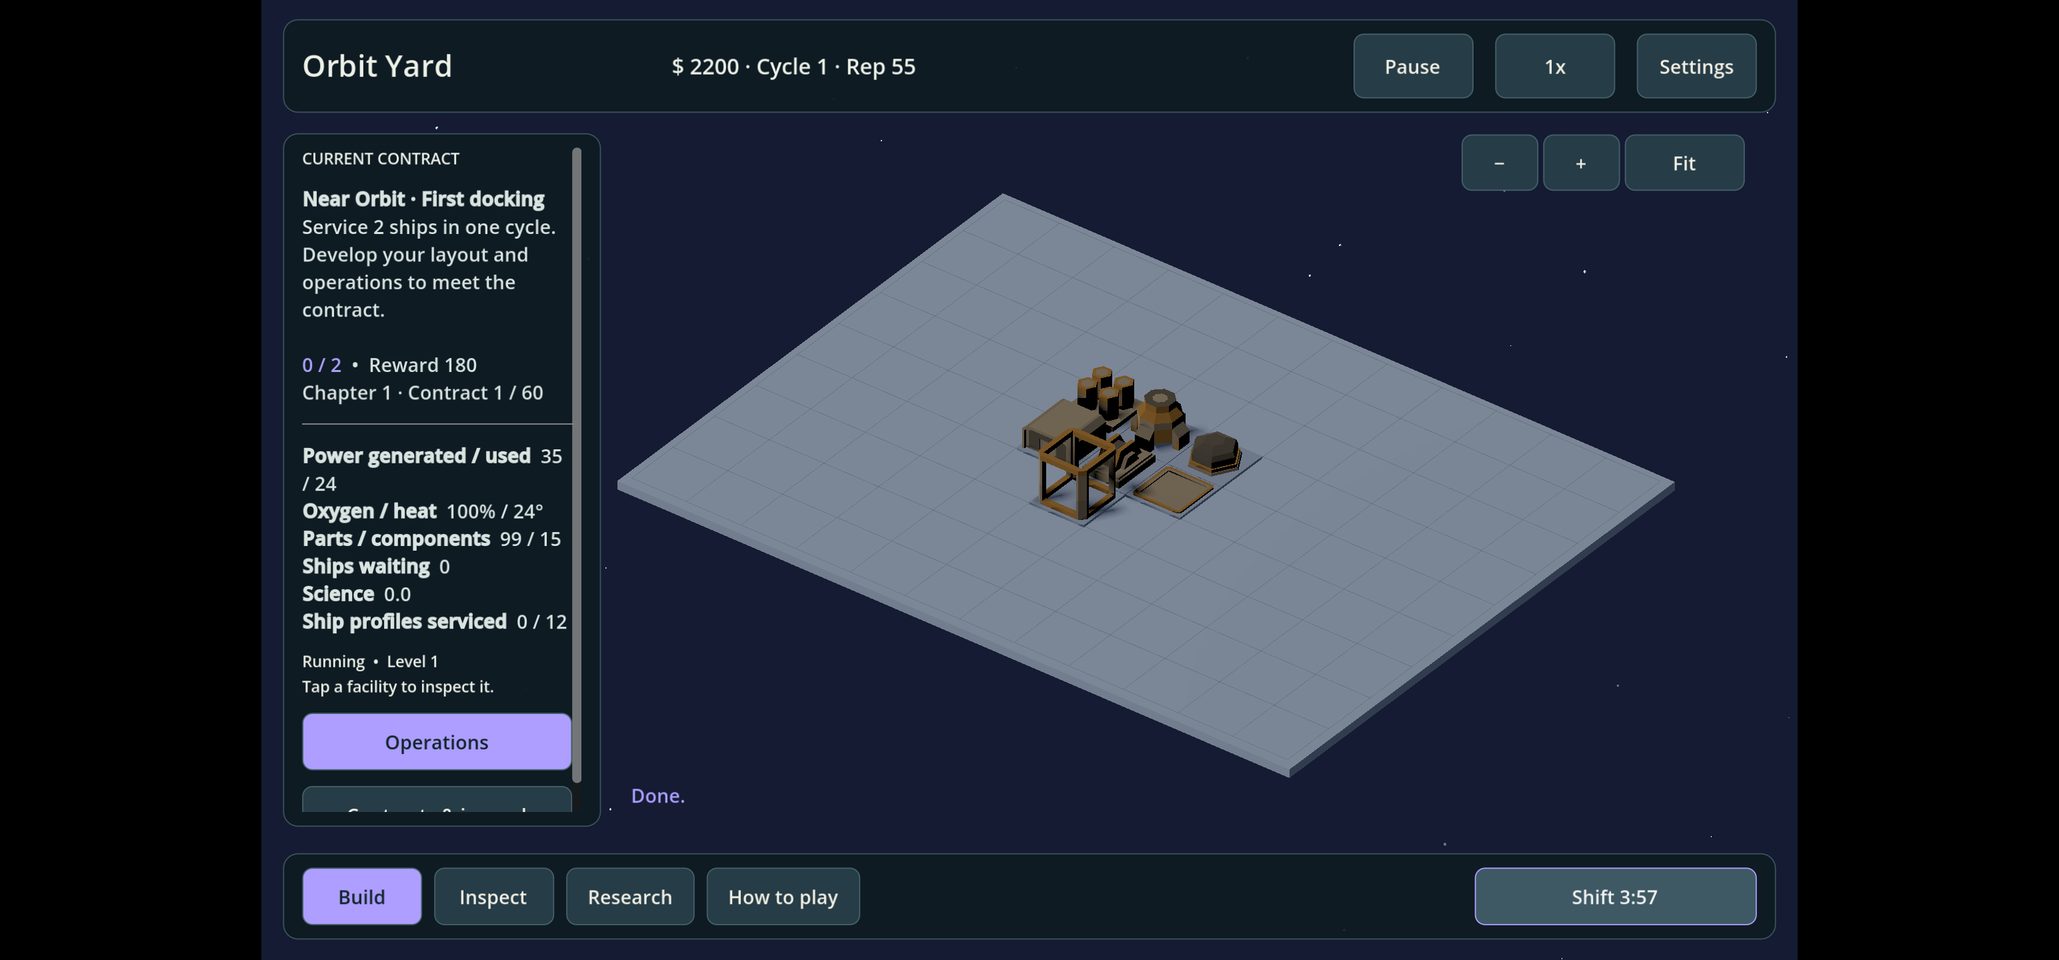Change the 1x game speed
The height and width of the screenshot is (960, 2059).
tap(1554, 66)
